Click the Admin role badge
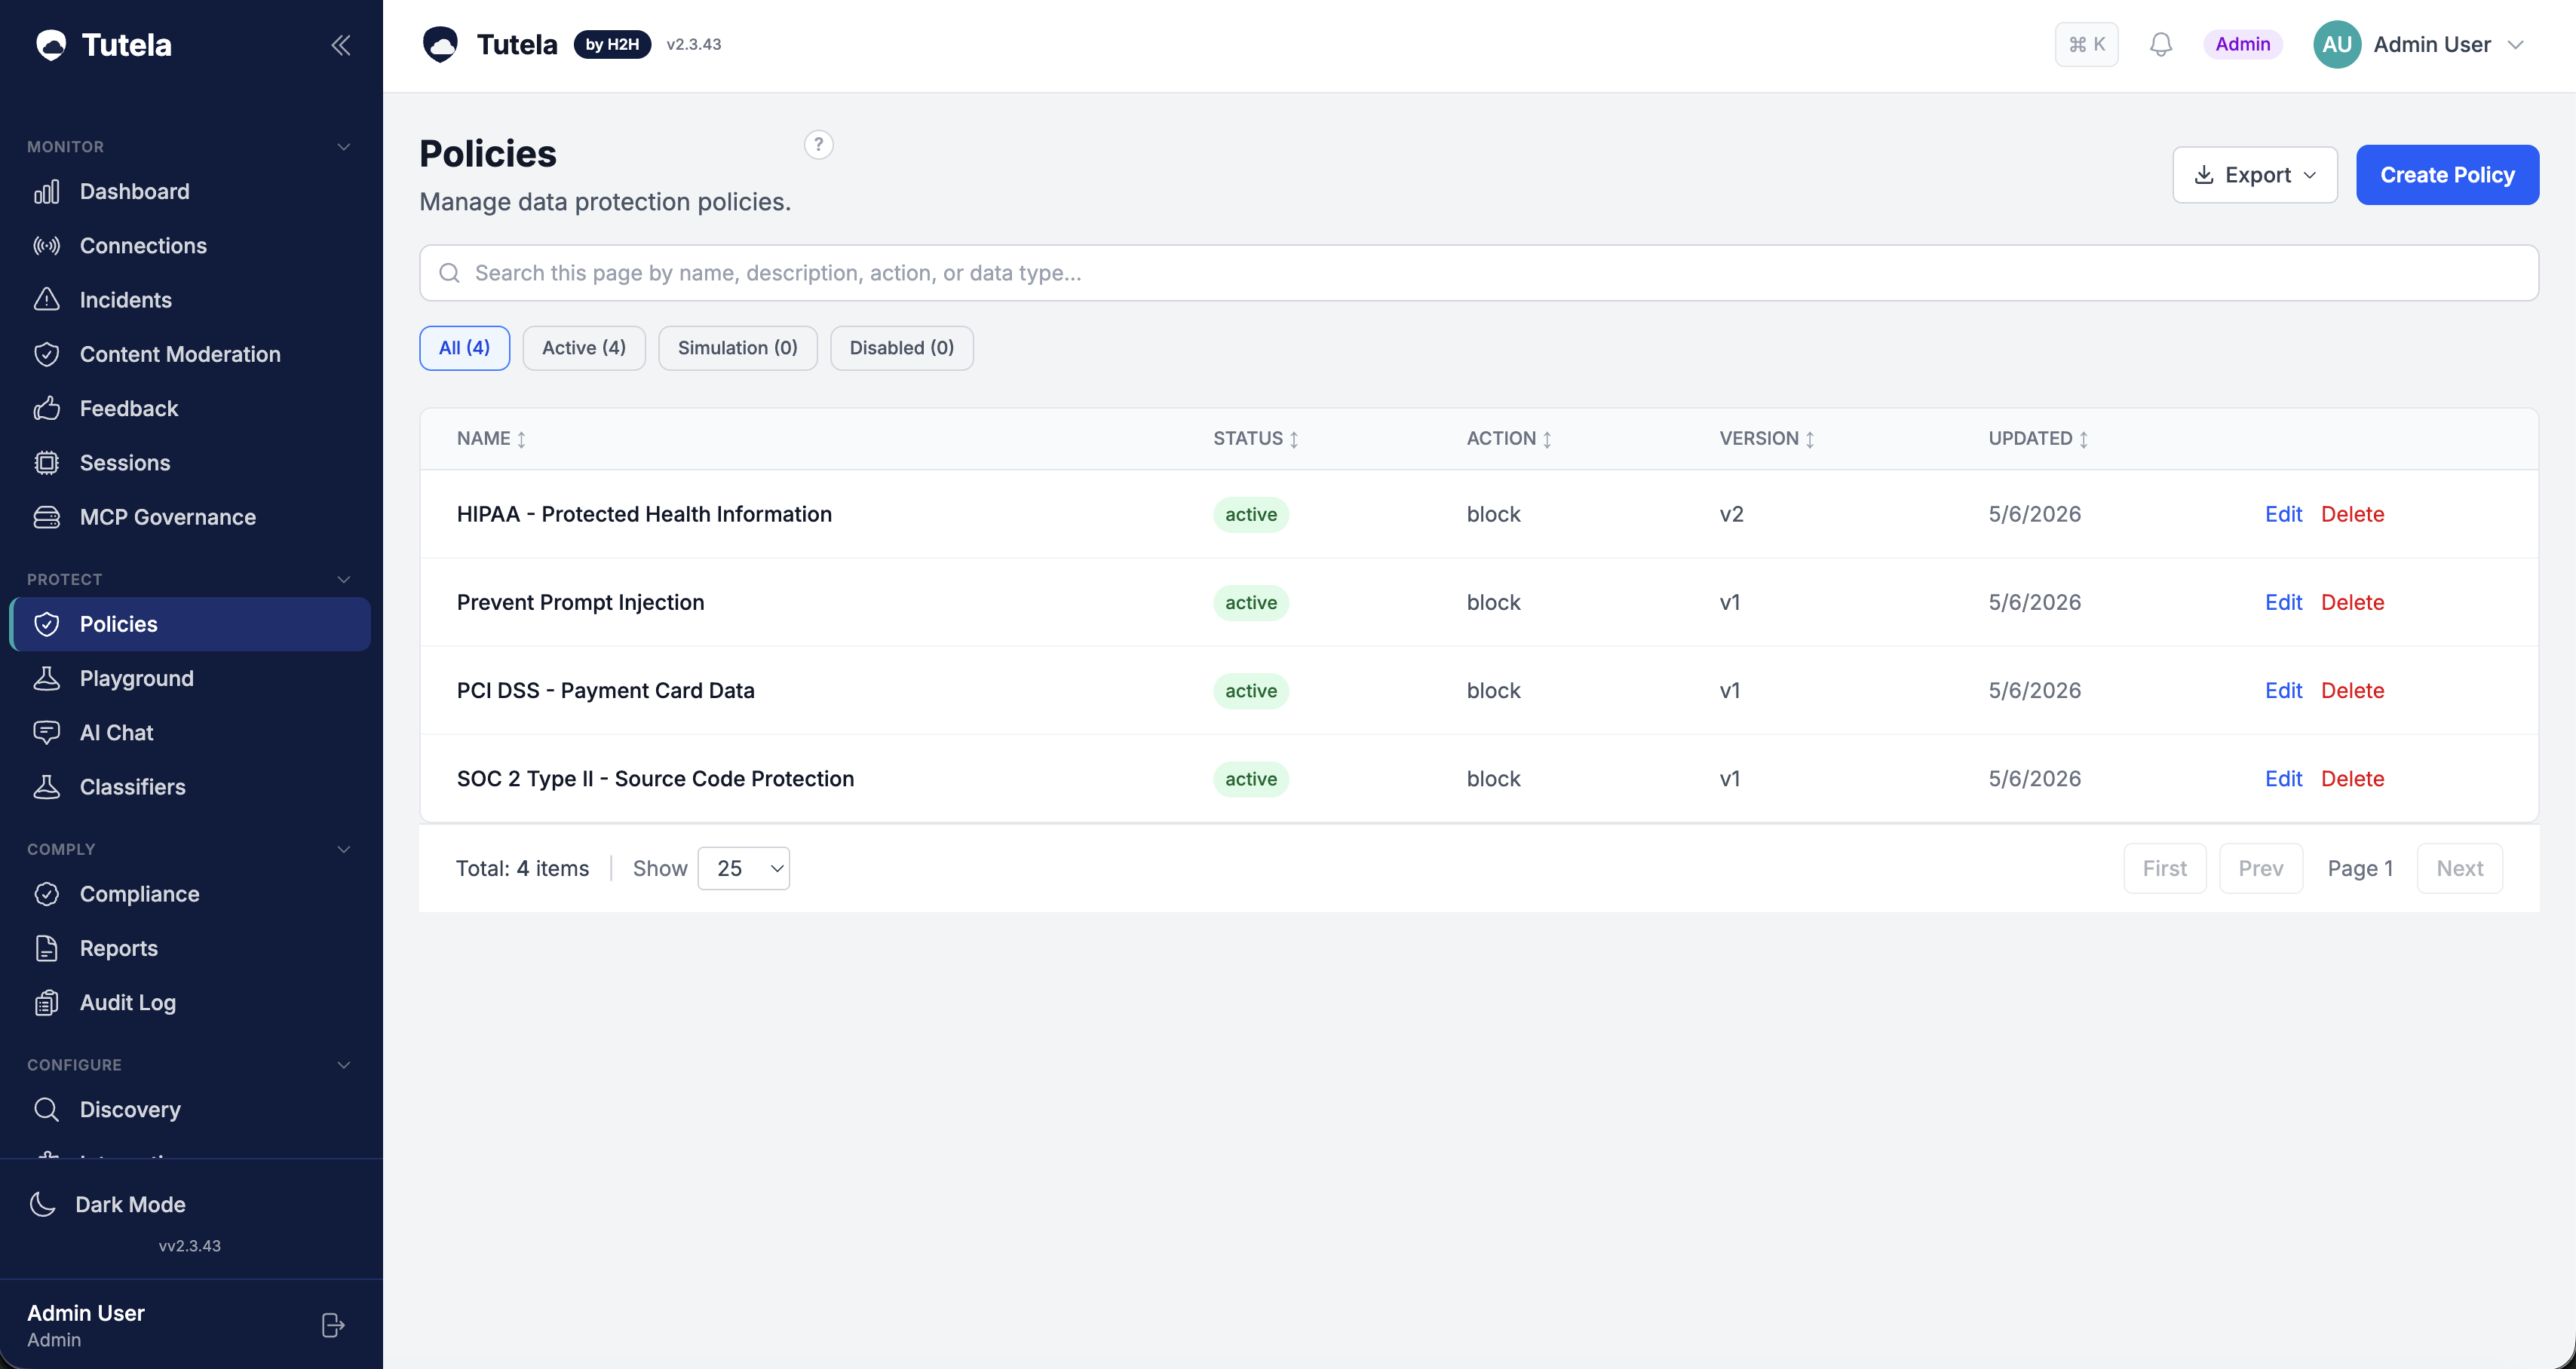The image size is (2576, 1369). 2242,44
